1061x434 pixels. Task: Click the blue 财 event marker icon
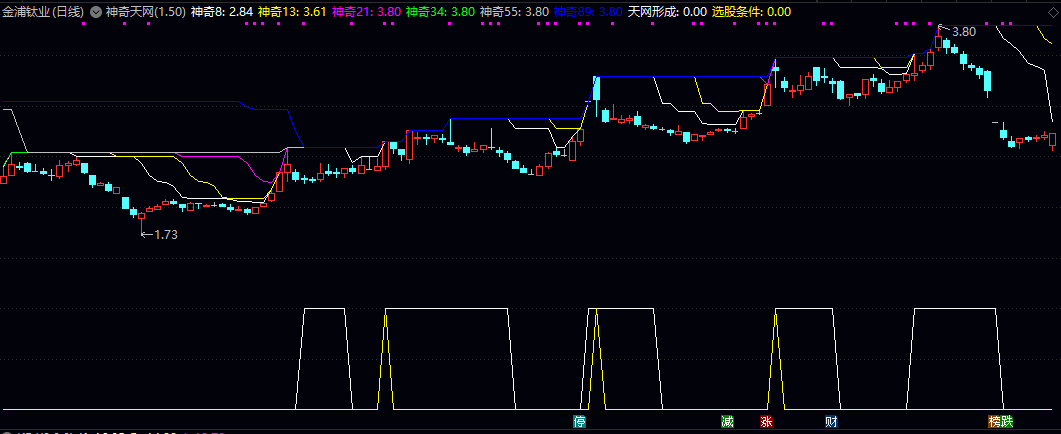tap(831, 422)
